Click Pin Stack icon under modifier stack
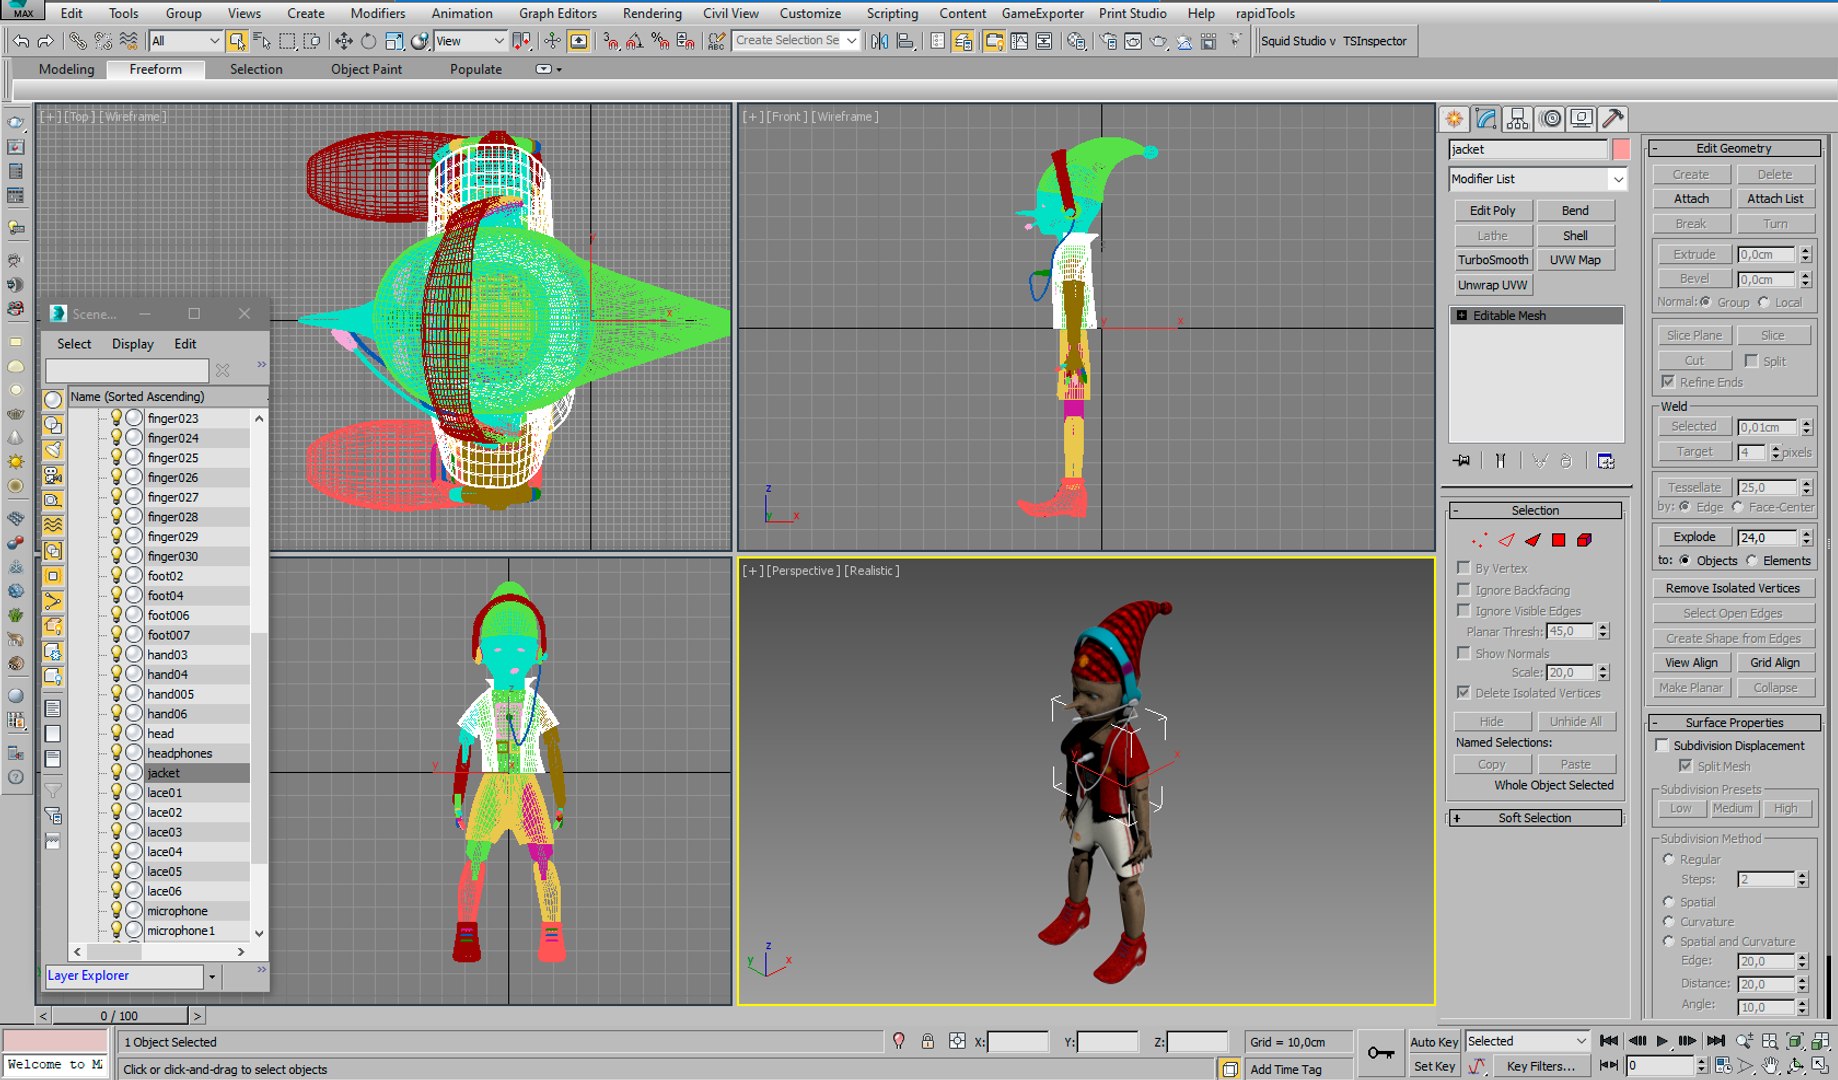This screenshot has height=1080, width=1838. (x=1462, y=461)
